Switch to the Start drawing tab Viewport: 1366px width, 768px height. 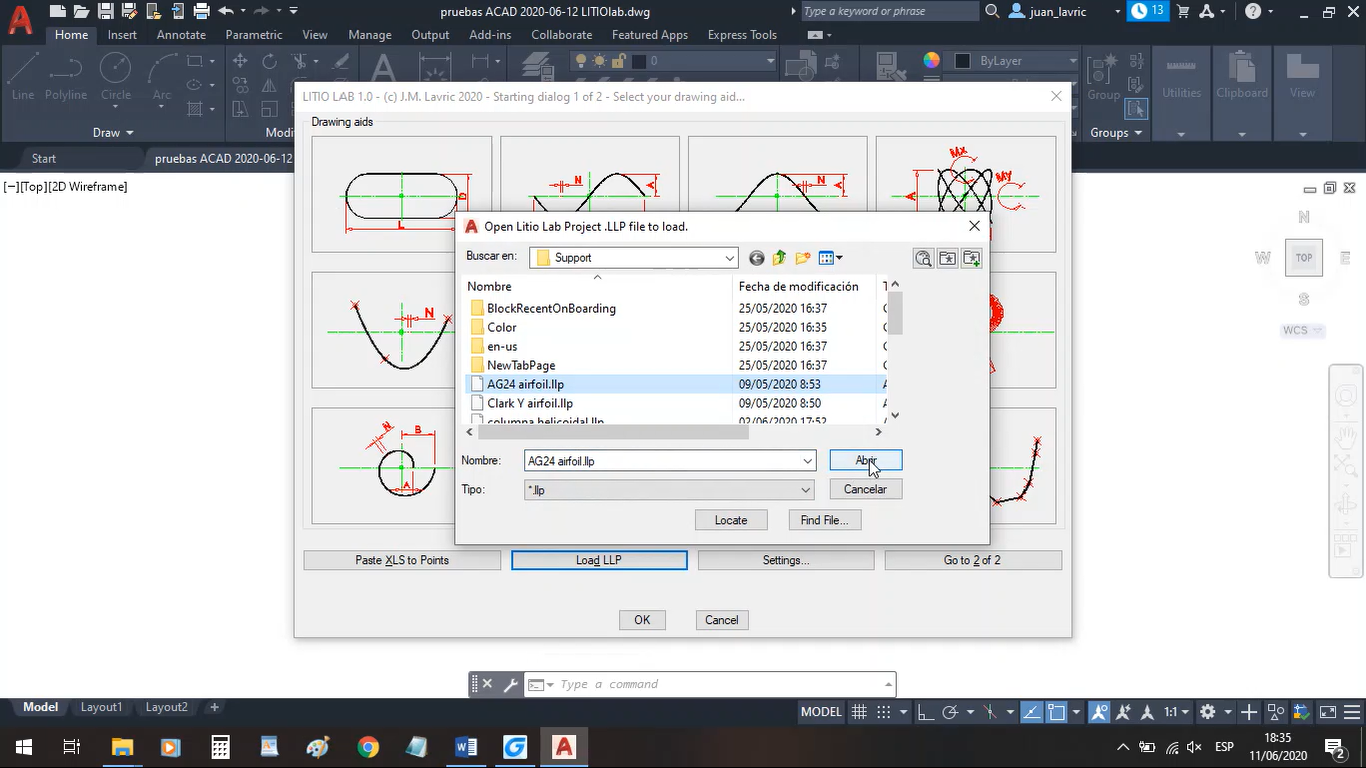[x=44, y=158]
